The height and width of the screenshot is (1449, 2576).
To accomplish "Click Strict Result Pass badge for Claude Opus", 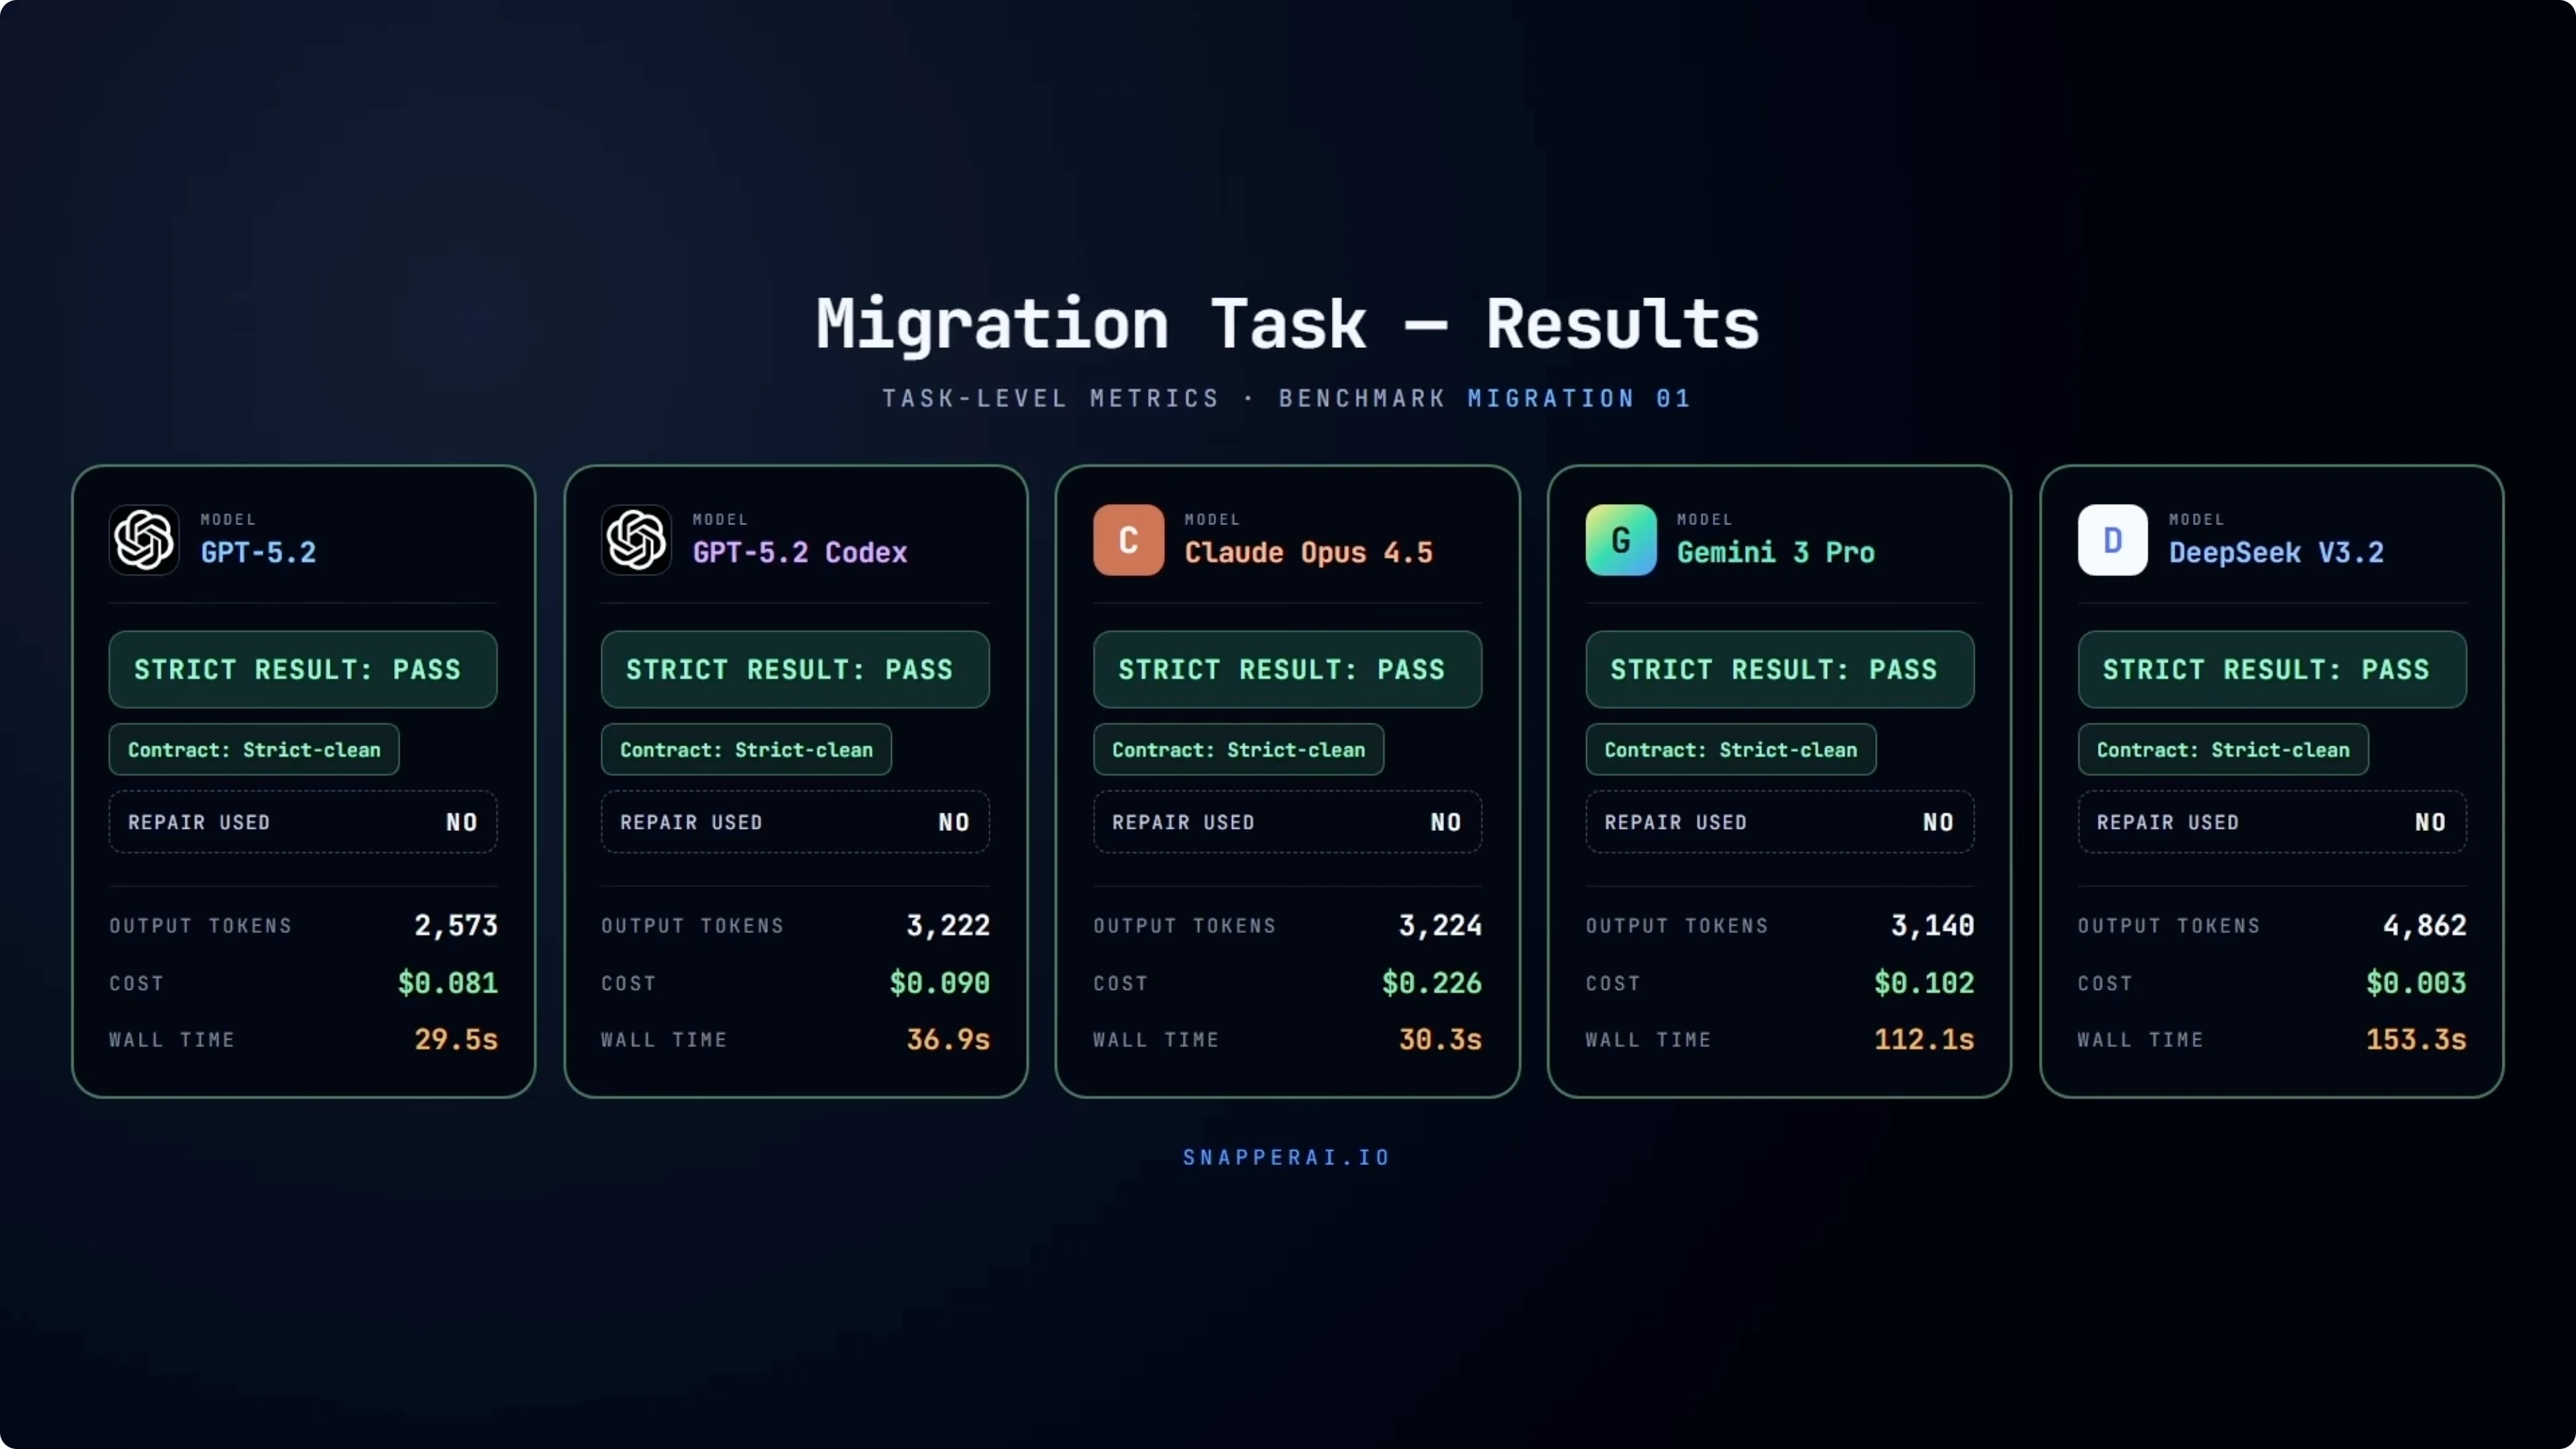I will click(x=1287, y=669).
